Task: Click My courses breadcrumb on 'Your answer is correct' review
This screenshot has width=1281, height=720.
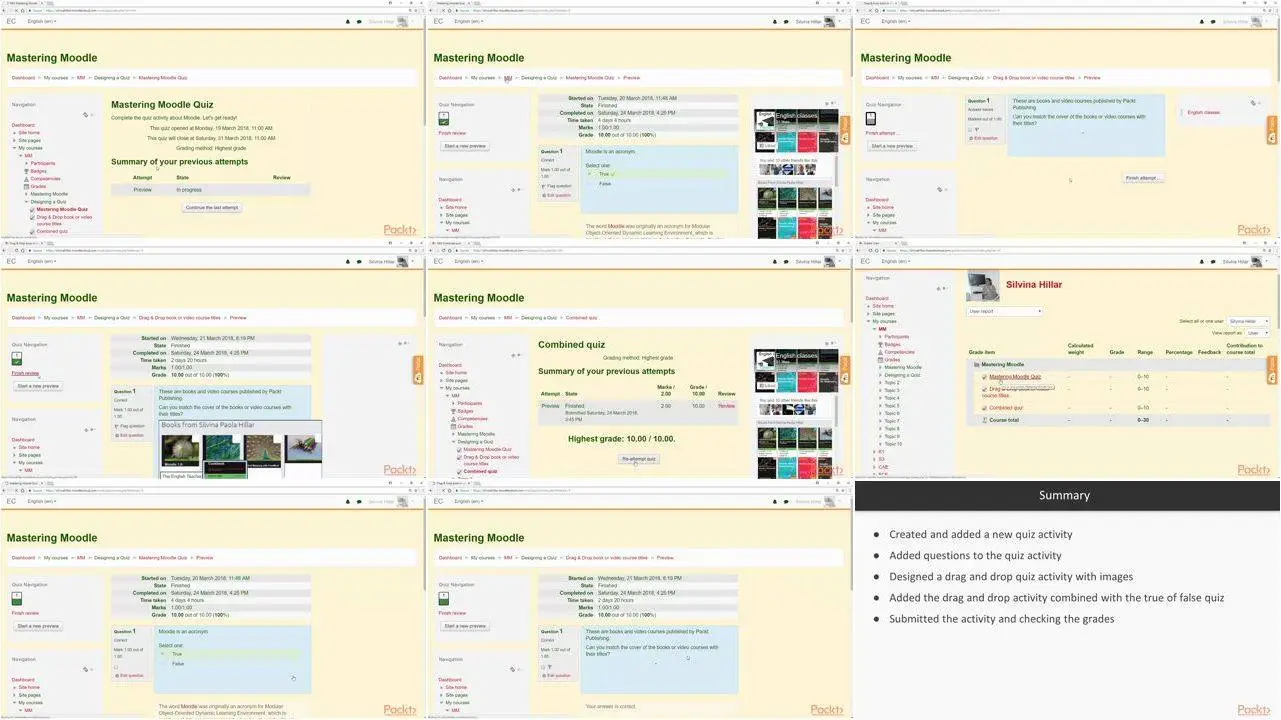Action: (x=483, y=558)
